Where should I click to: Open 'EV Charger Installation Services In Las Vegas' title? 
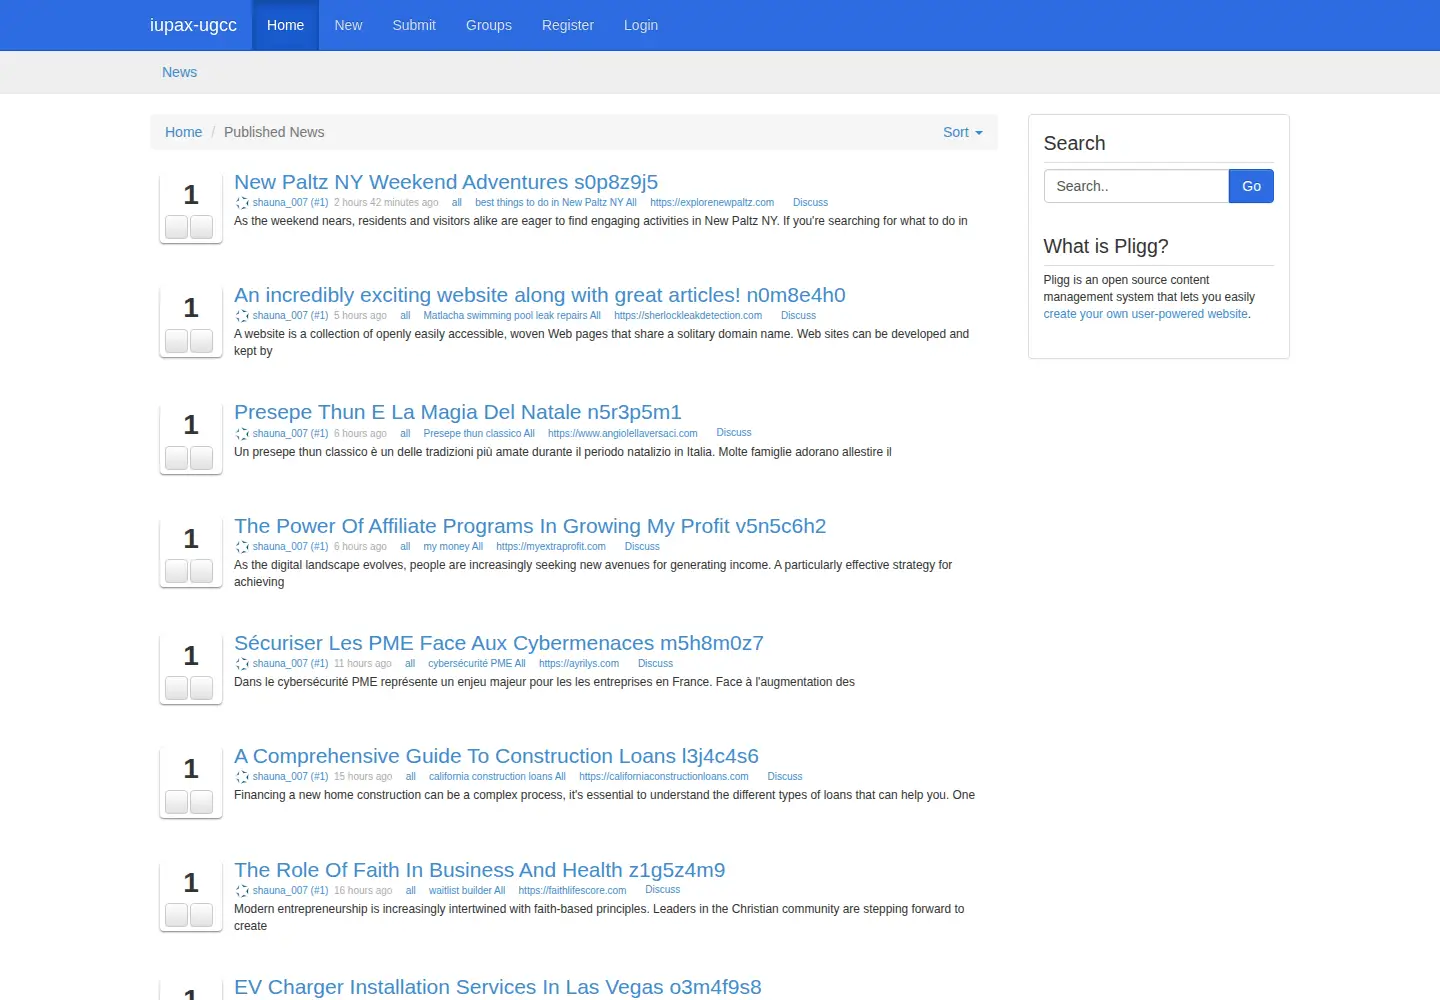pos(498,987)
